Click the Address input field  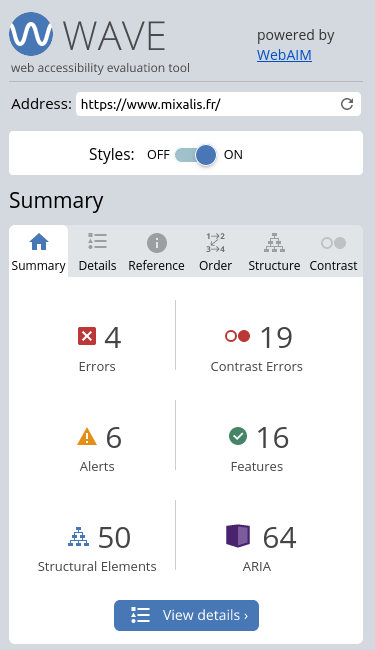coord(207,104)
